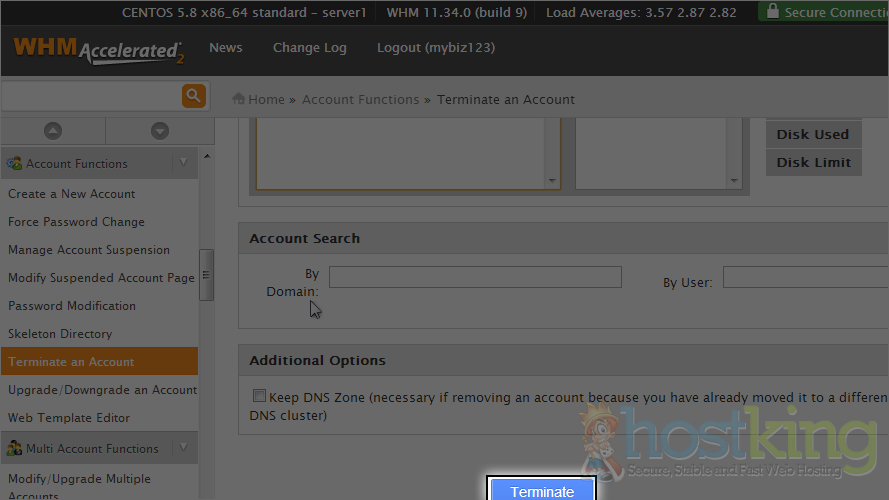Viewport: 889px width, 500px height.
Task: Click the Disk Used column header
Action: click(x=812, y=134)
